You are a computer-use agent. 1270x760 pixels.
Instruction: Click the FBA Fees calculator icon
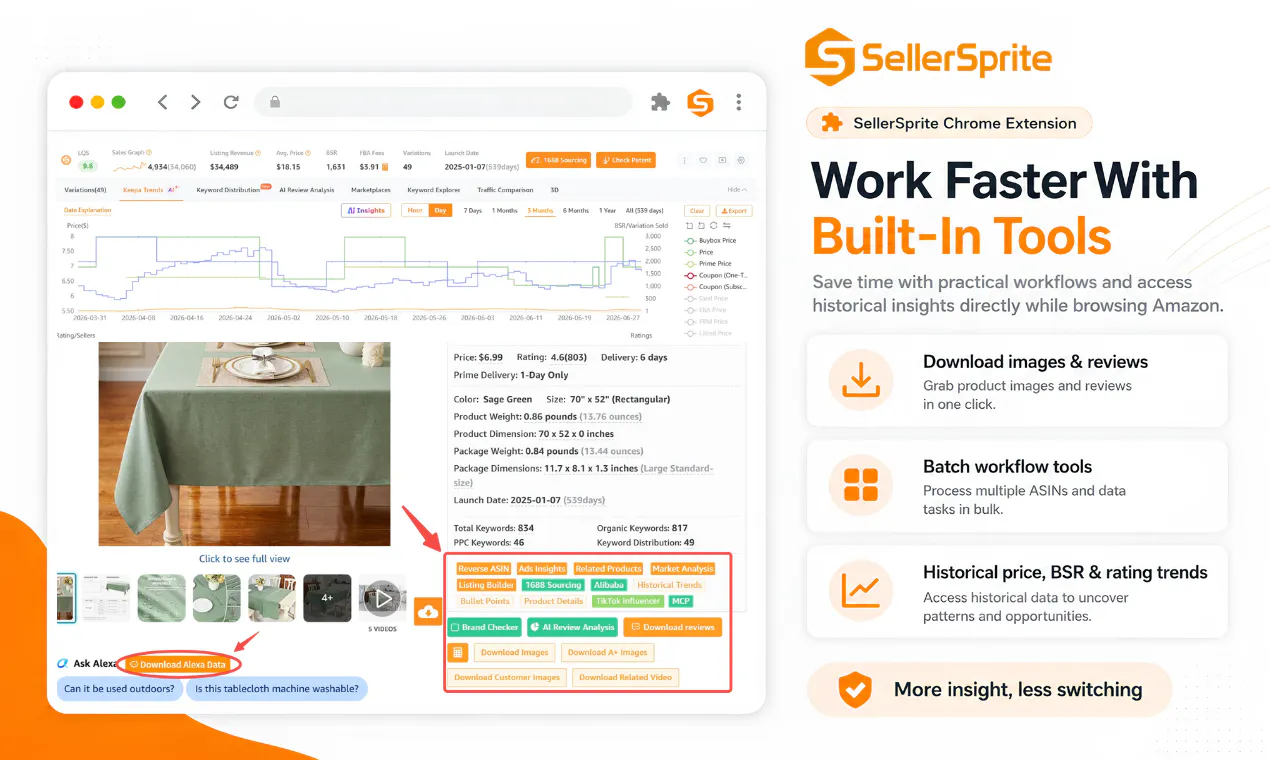(386, 166)
